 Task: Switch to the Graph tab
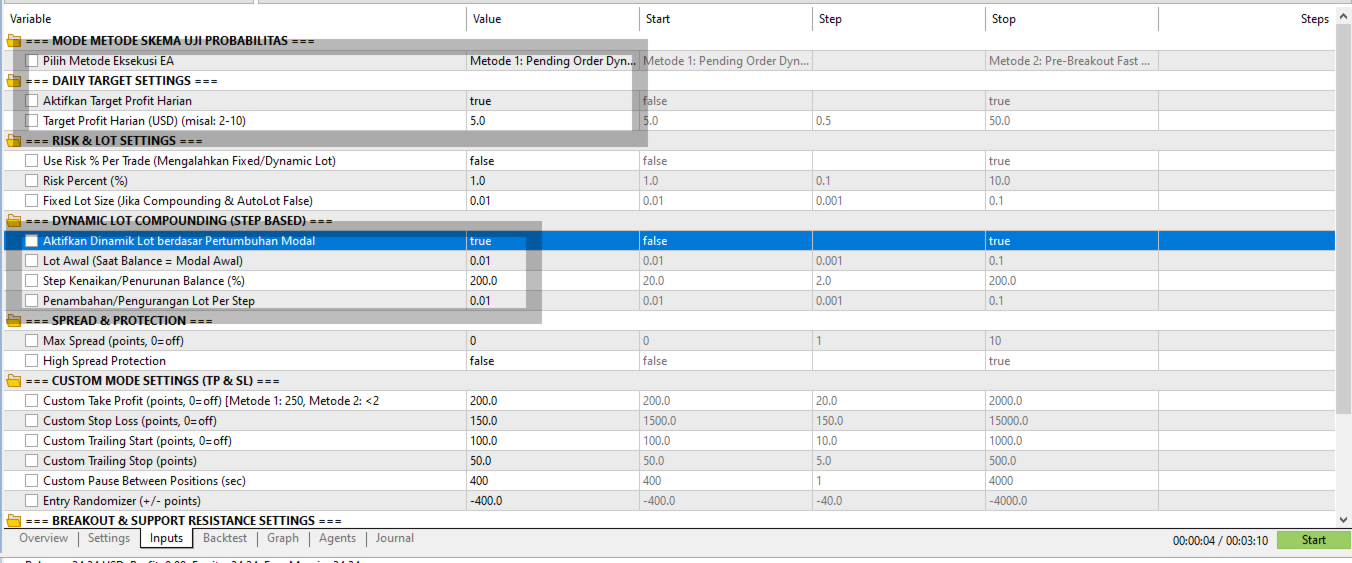pyautogui.click(x=283, y=538)
